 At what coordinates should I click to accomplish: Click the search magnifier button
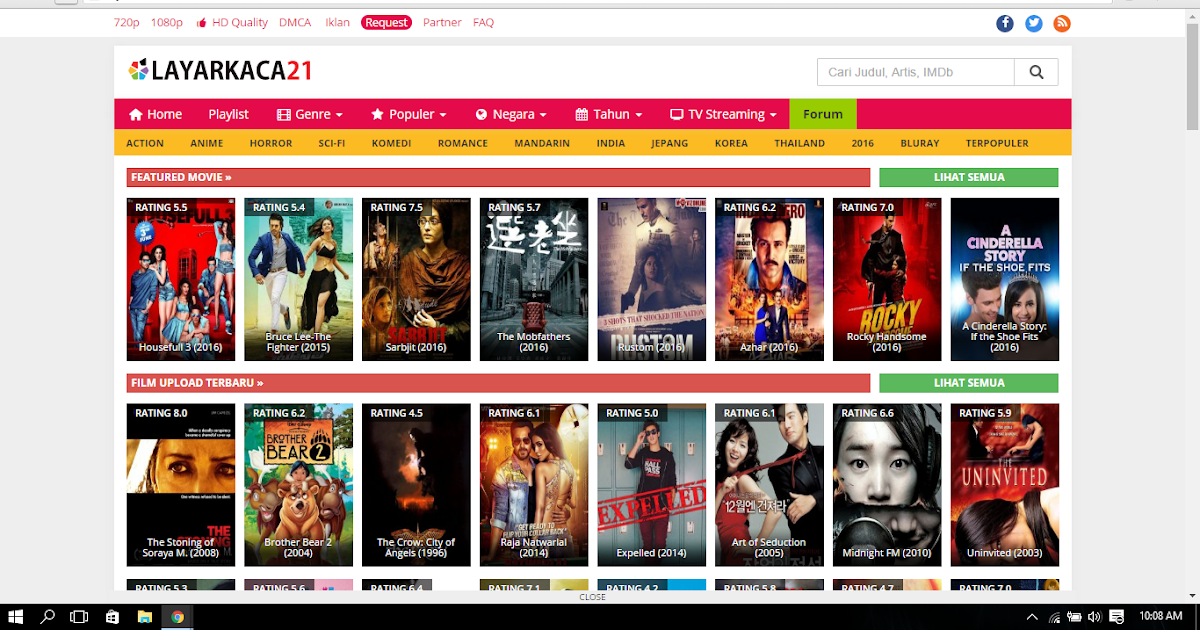click(1036, 72)
